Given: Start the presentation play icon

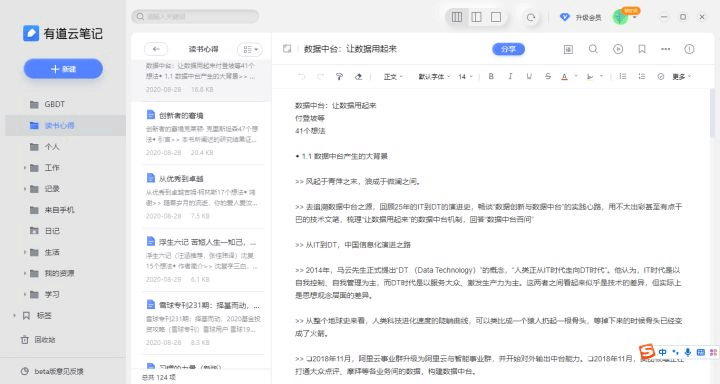Looking at the screenshot, I should pyautogui.click(x=618, y=49).
